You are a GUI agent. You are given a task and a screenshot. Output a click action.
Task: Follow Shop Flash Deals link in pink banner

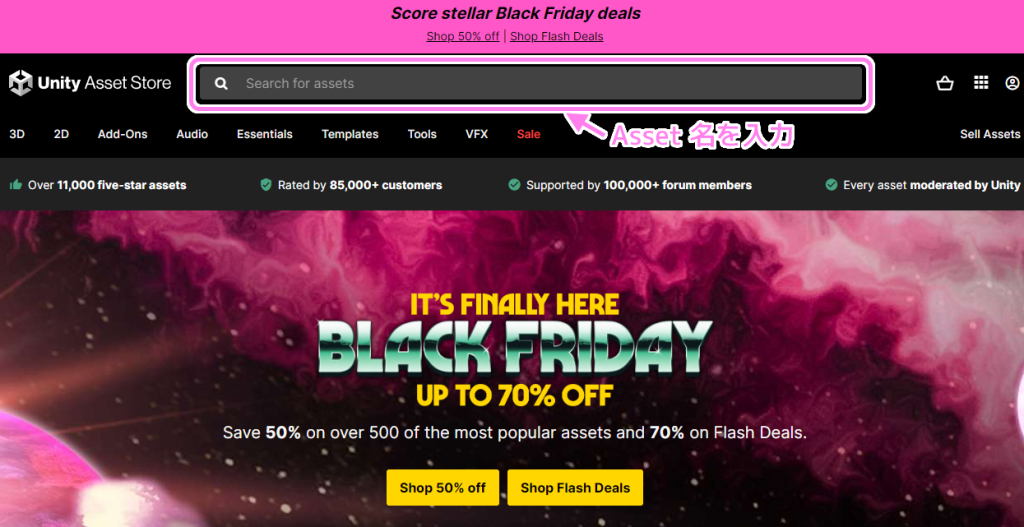tap(556, 36)
